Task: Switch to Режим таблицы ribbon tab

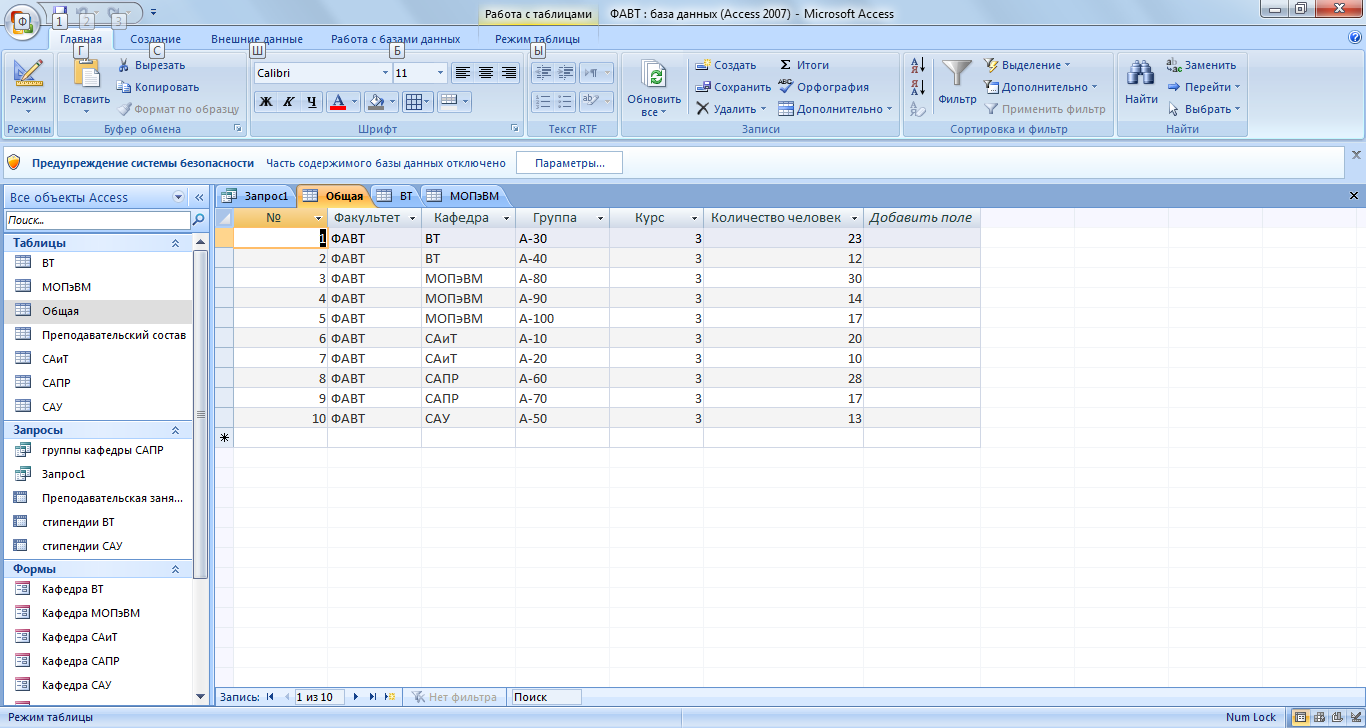Action: pos(537,39)
